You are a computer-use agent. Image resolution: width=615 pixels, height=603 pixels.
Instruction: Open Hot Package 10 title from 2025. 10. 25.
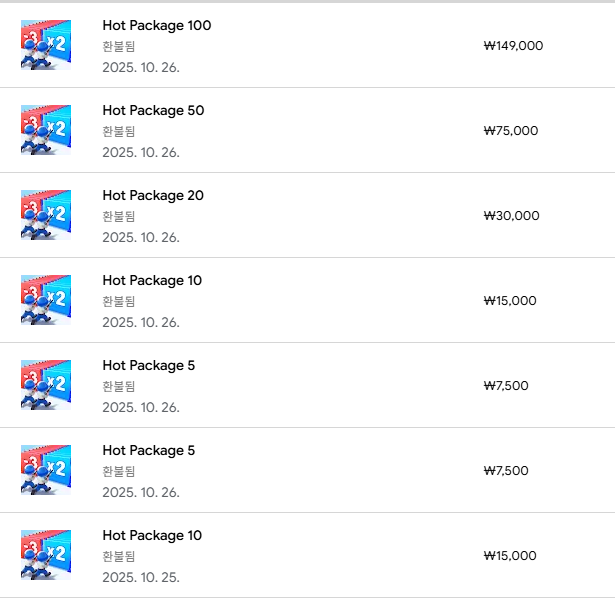(152, 535)
